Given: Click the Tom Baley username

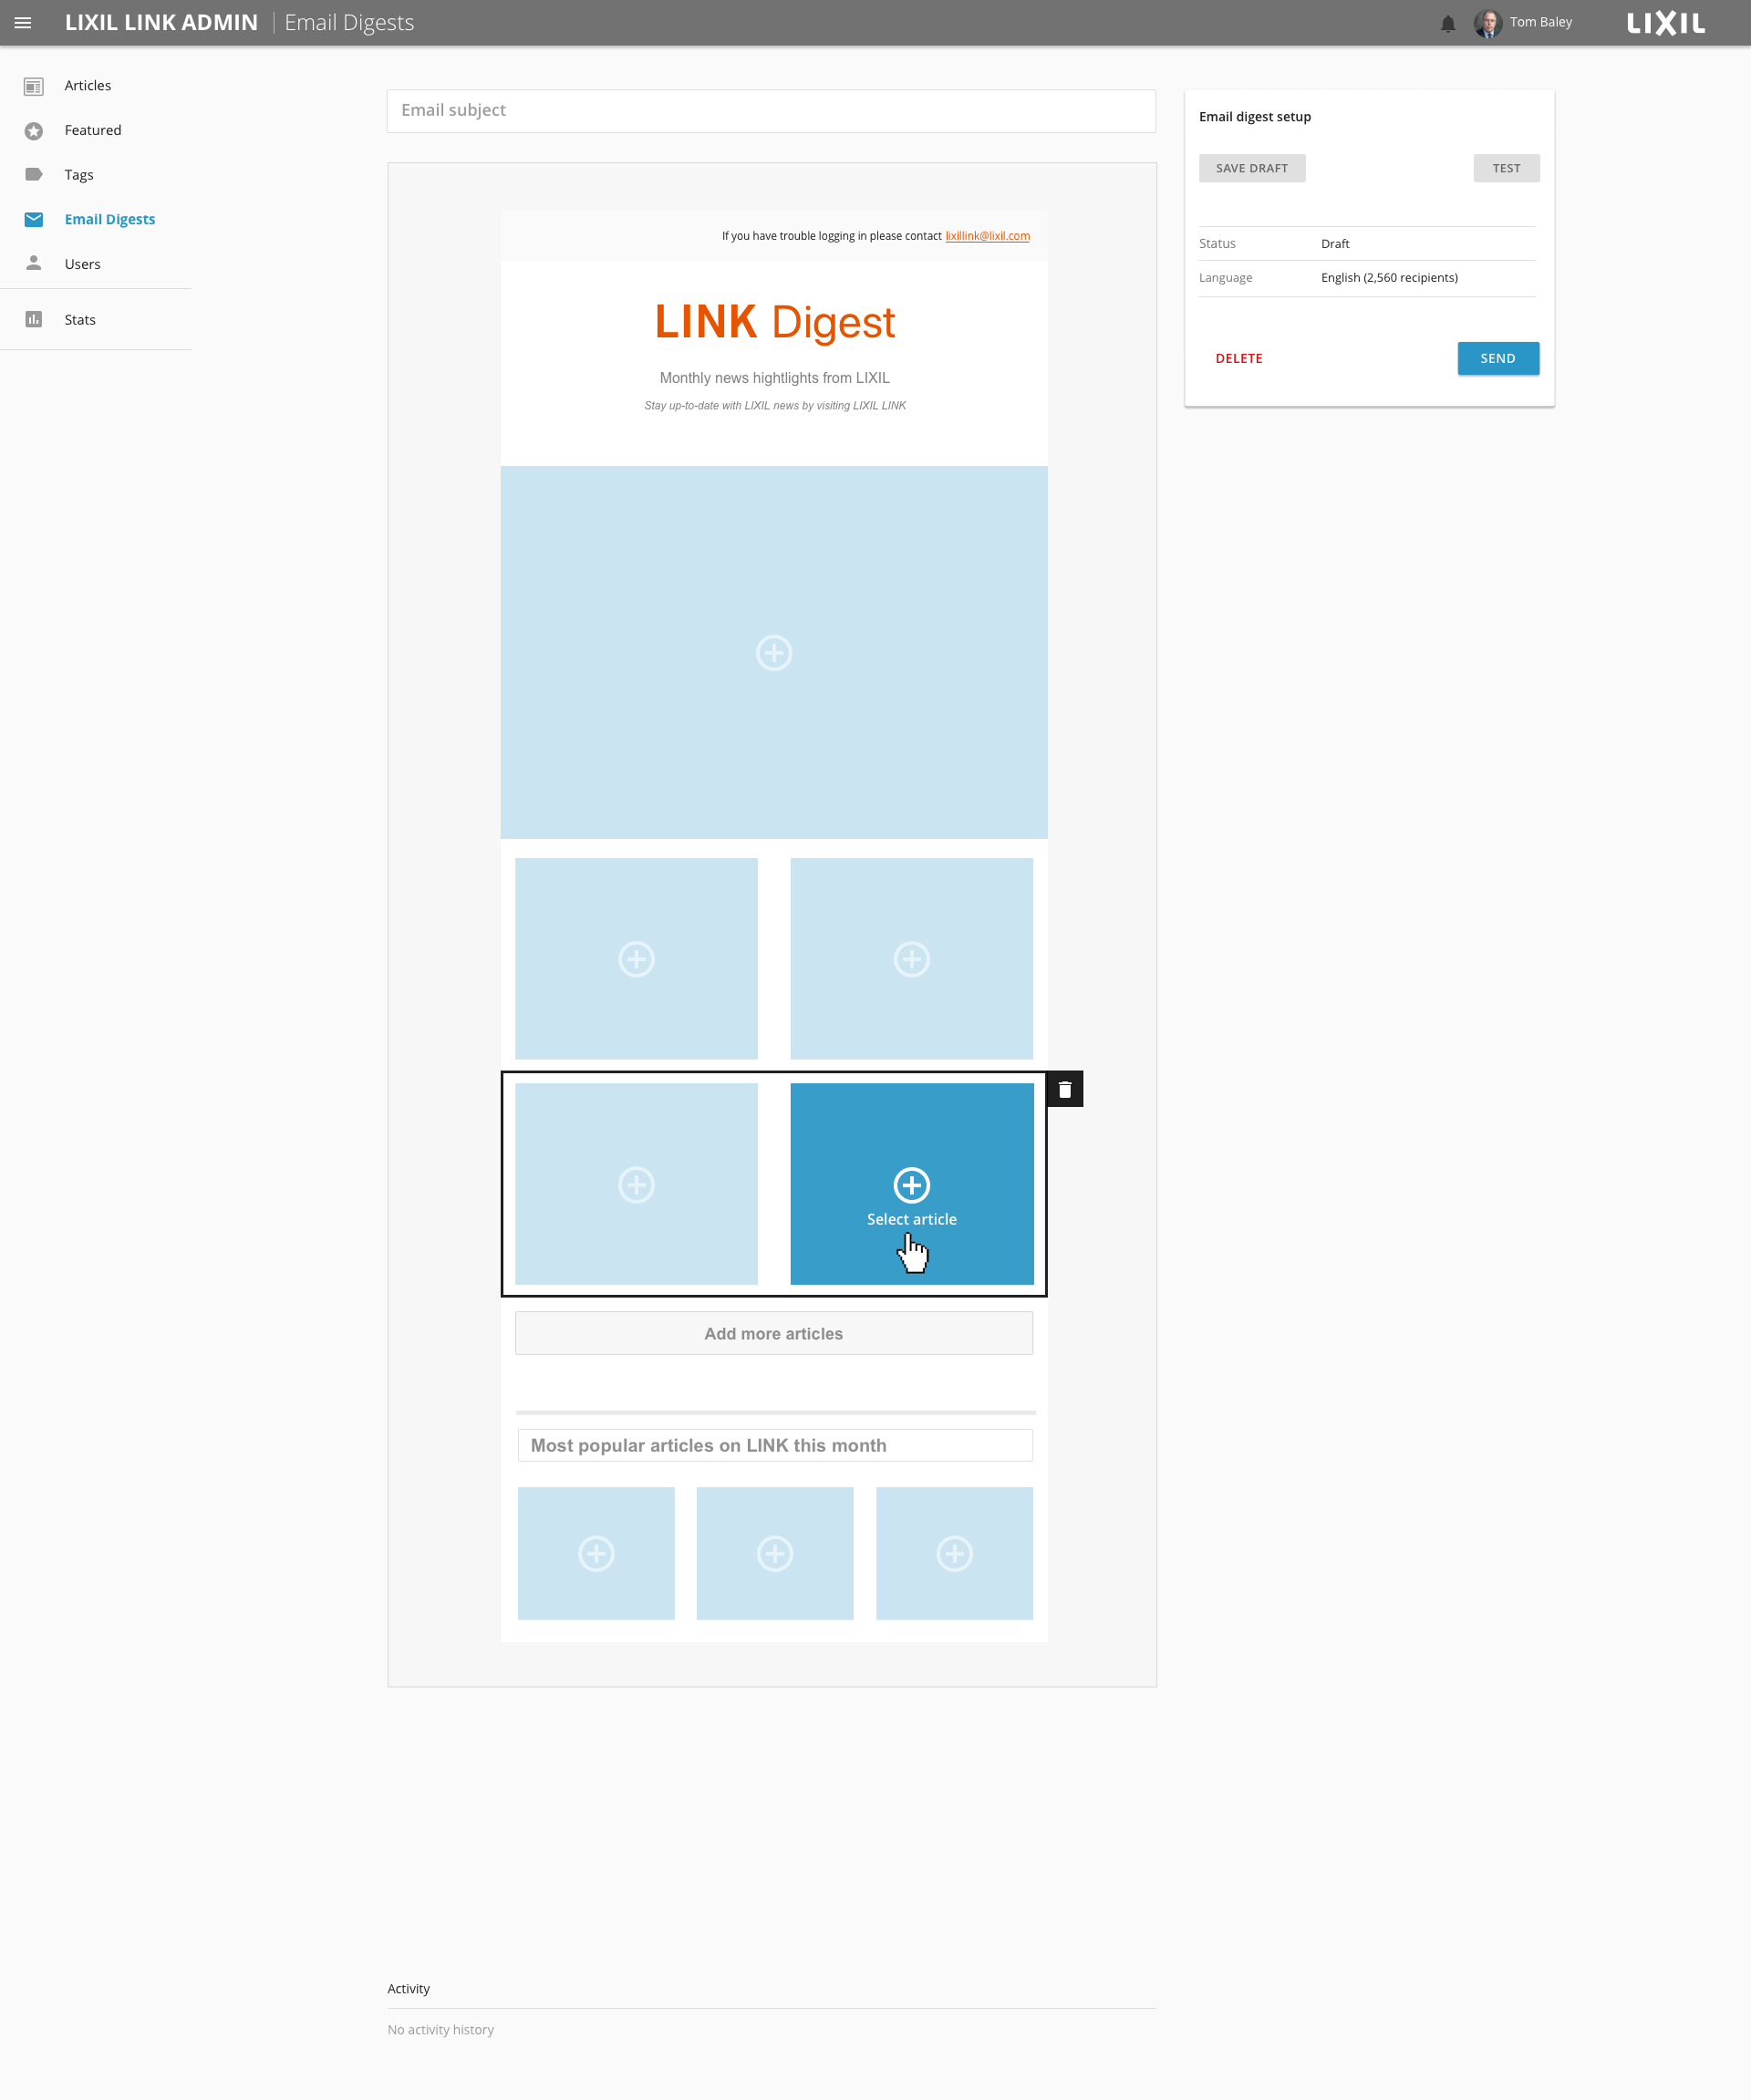Looking at the screenshot, I should pos(1540,23).
